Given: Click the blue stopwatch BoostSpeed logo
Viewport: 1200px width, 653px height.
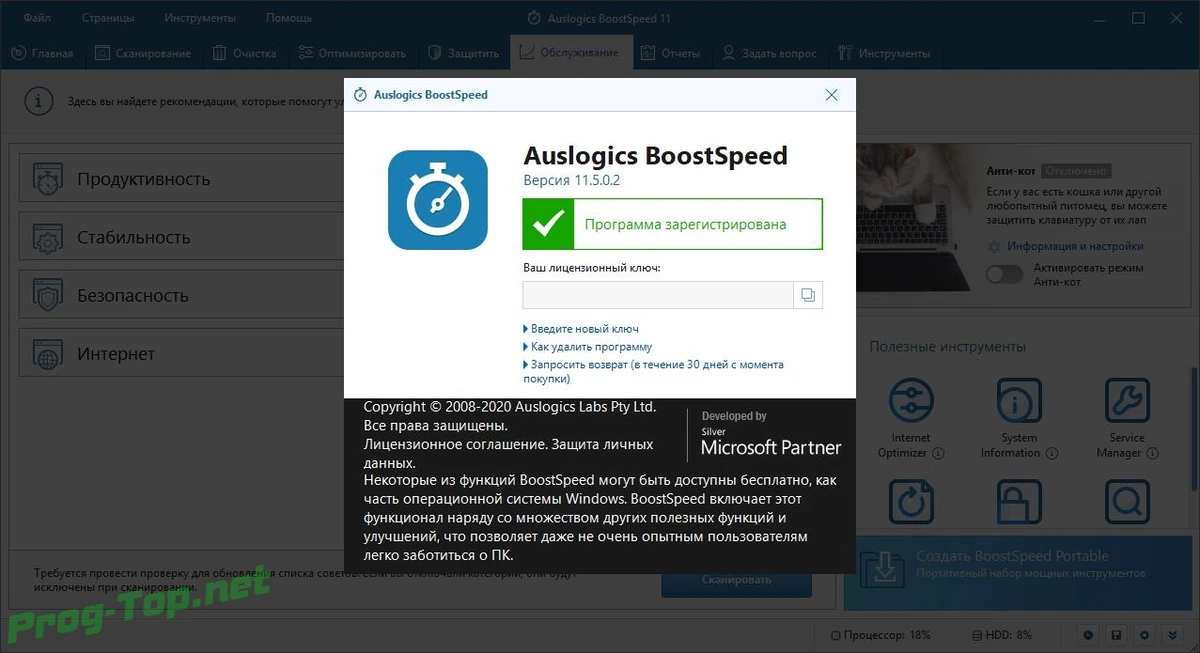Looking at the screenshot, I should pyautogui.click(x=438, y=200).
